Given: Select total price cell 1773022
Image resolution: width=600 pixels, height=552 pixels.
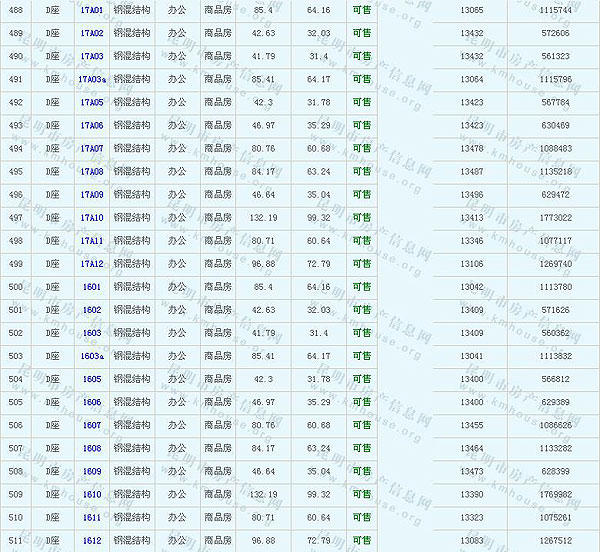Looking at the screenshot, I should coord(555,218).
